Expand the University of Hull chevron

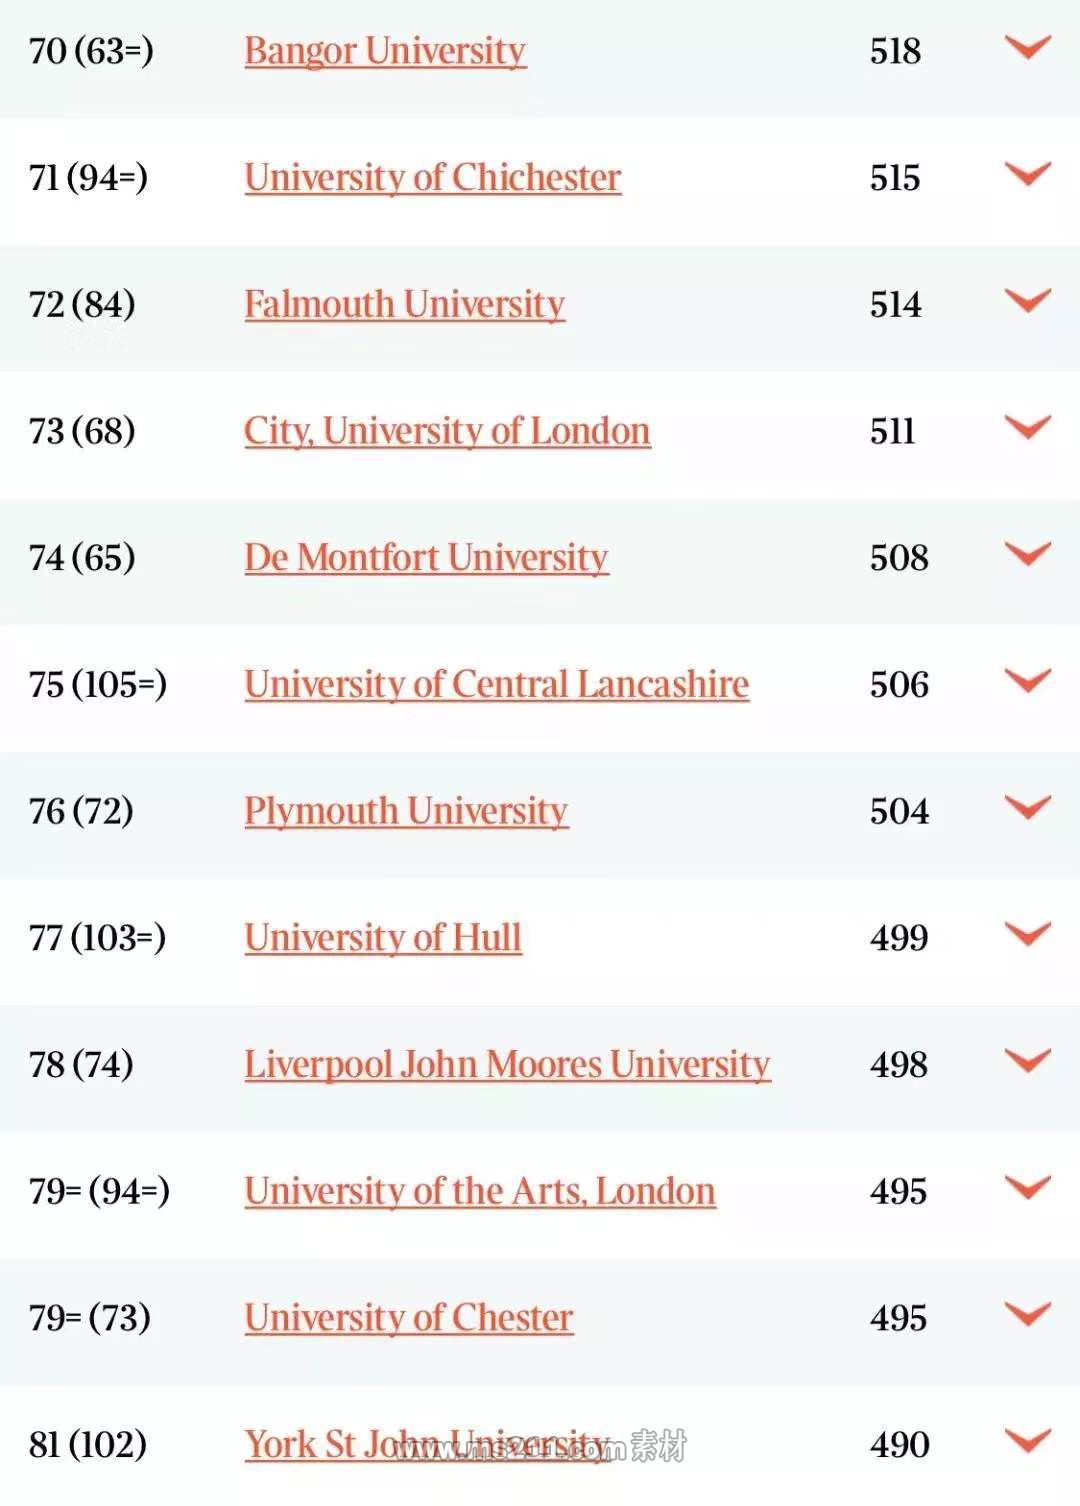(1027, 934)
